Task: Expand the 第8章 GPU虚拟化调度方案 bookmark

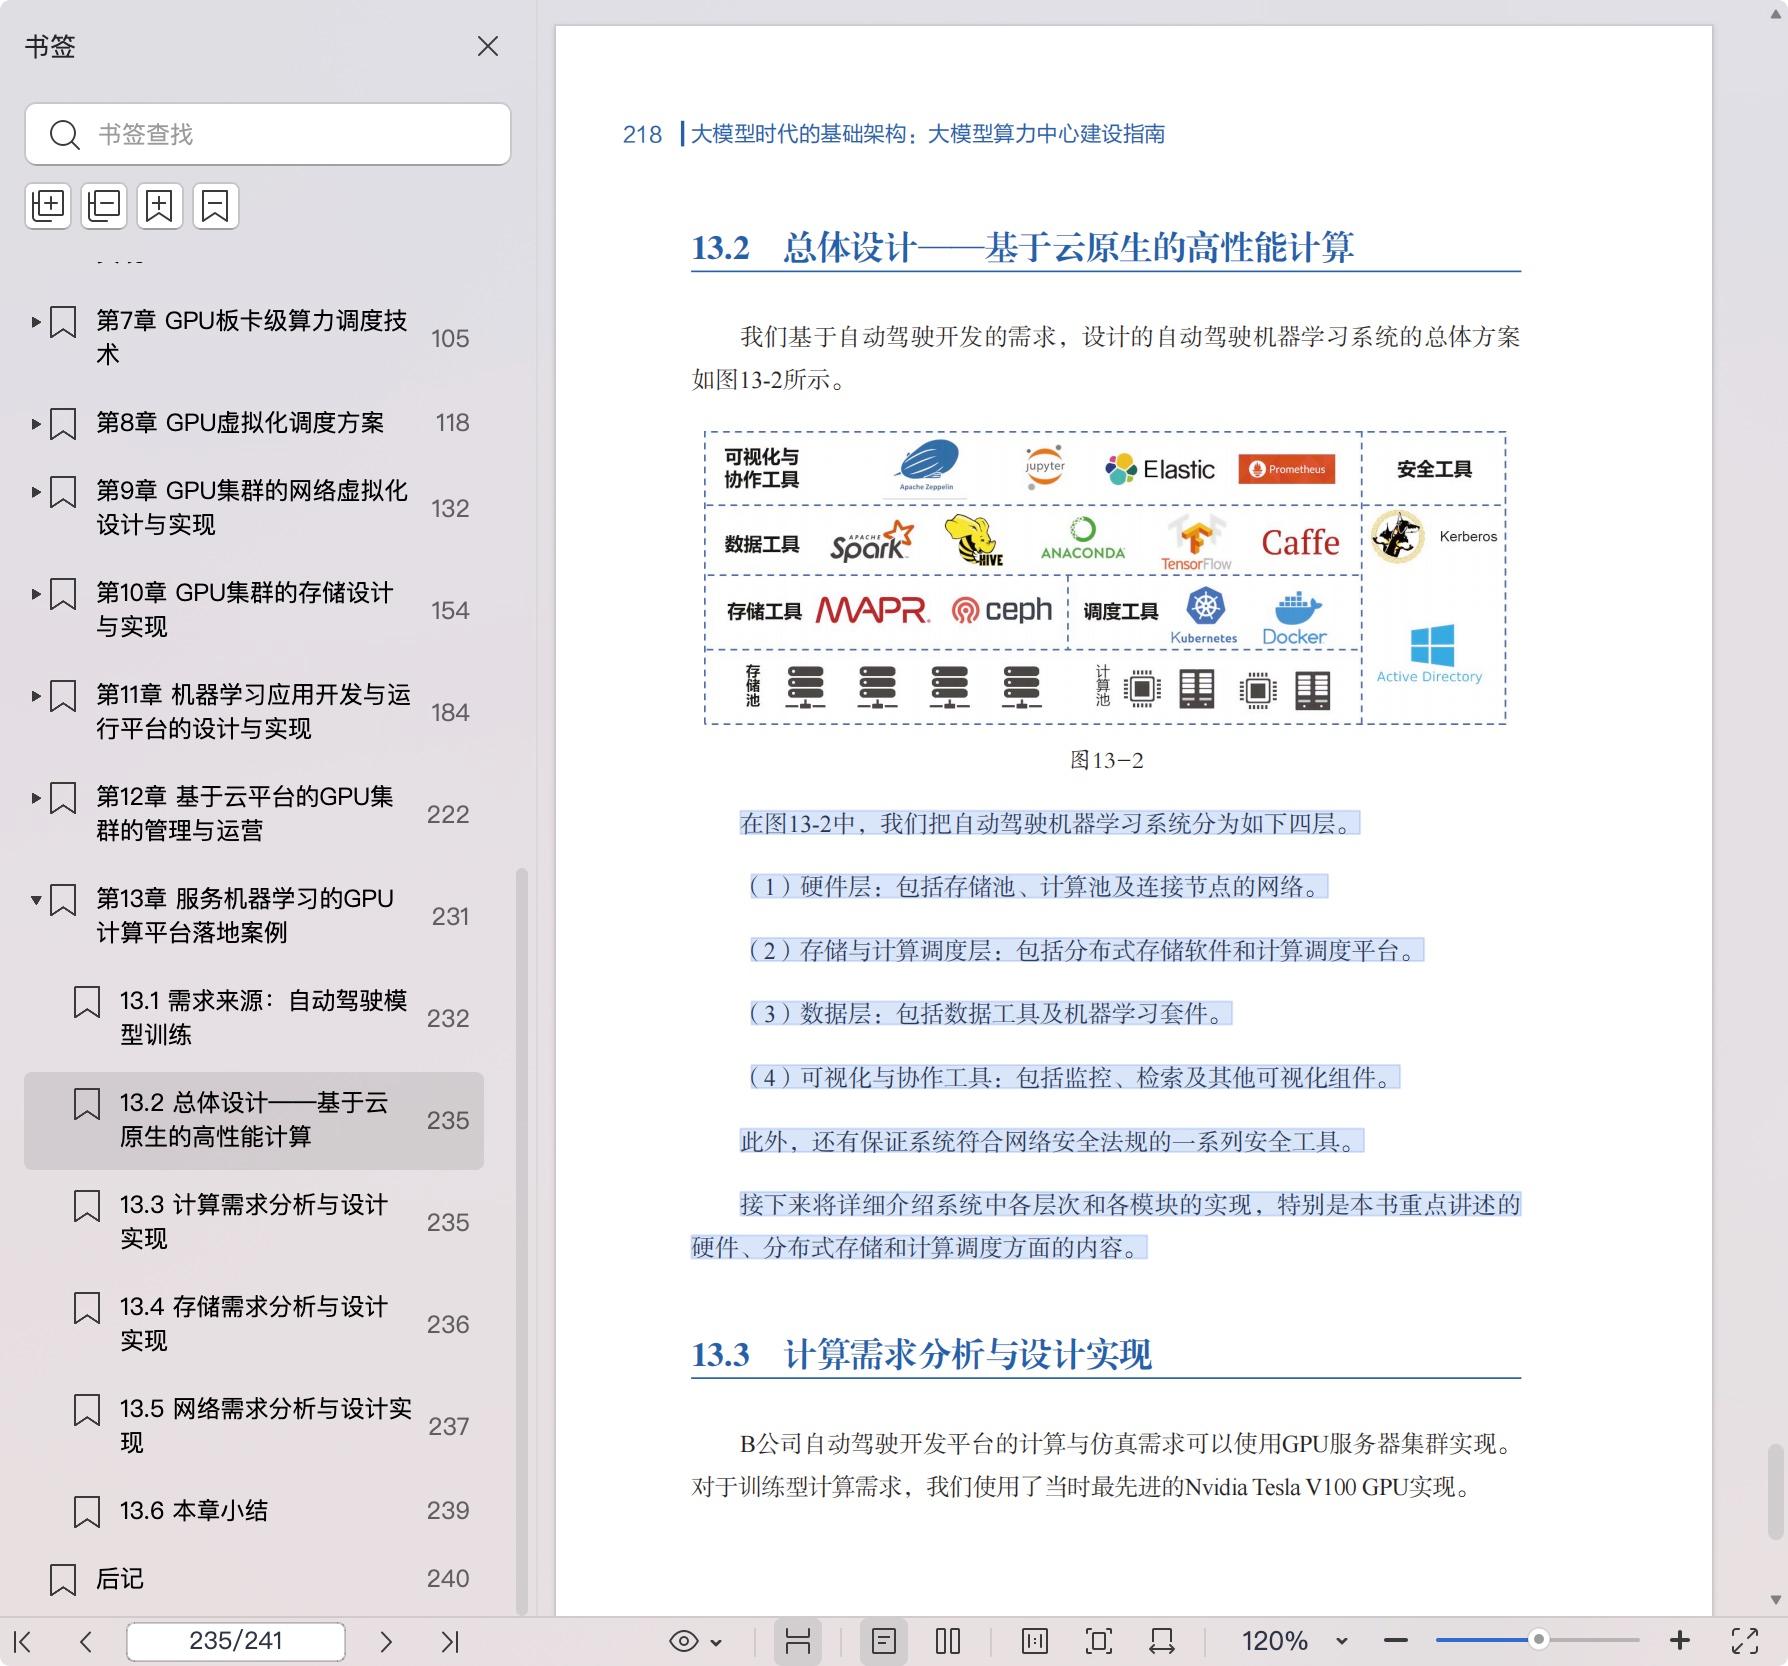Action: [x=36, y=424]
